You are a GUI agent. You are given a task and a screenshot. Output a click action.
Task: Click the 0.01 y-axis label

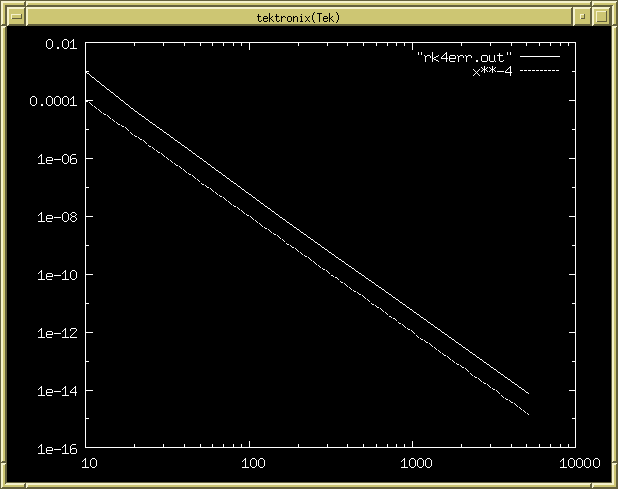pyautogui.click(x=57, y=44)
